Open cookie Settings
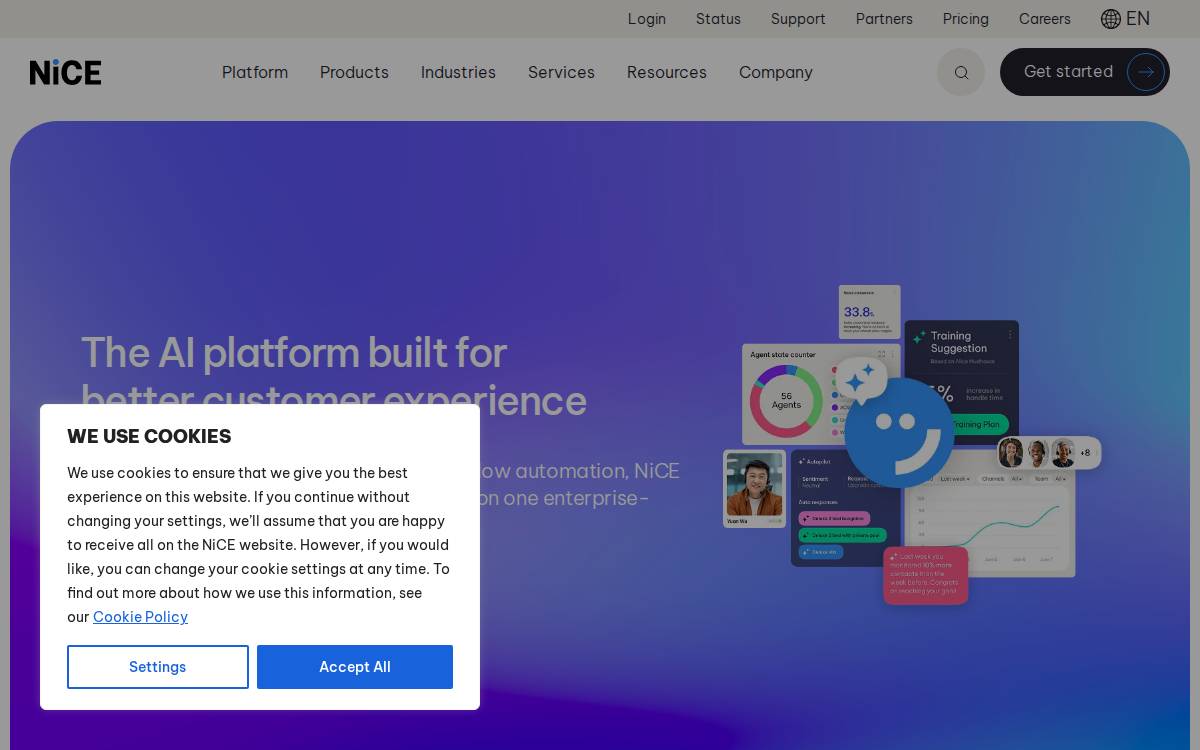The height and width of the screenshot is (750, 1200). [x=158, y=667]
